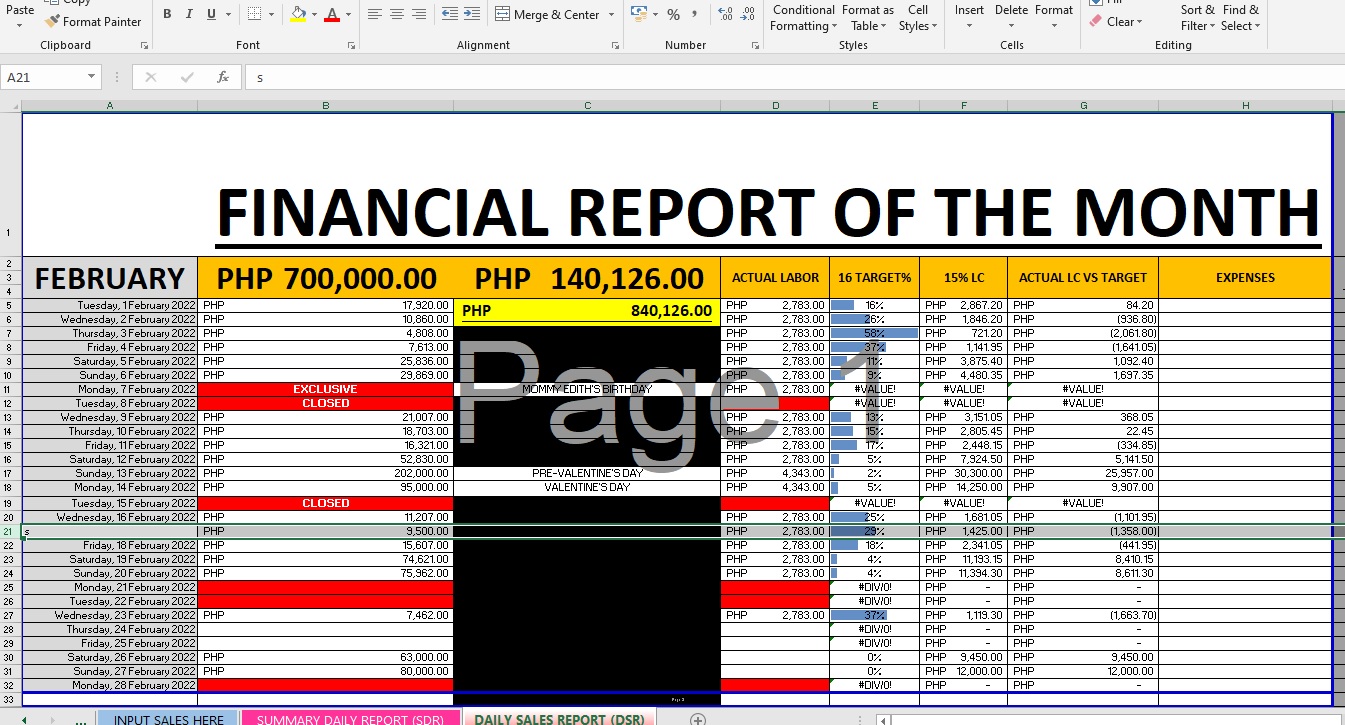Apply the yellow fill color bucket
The image size is (1345, 725).
[298, 14]
